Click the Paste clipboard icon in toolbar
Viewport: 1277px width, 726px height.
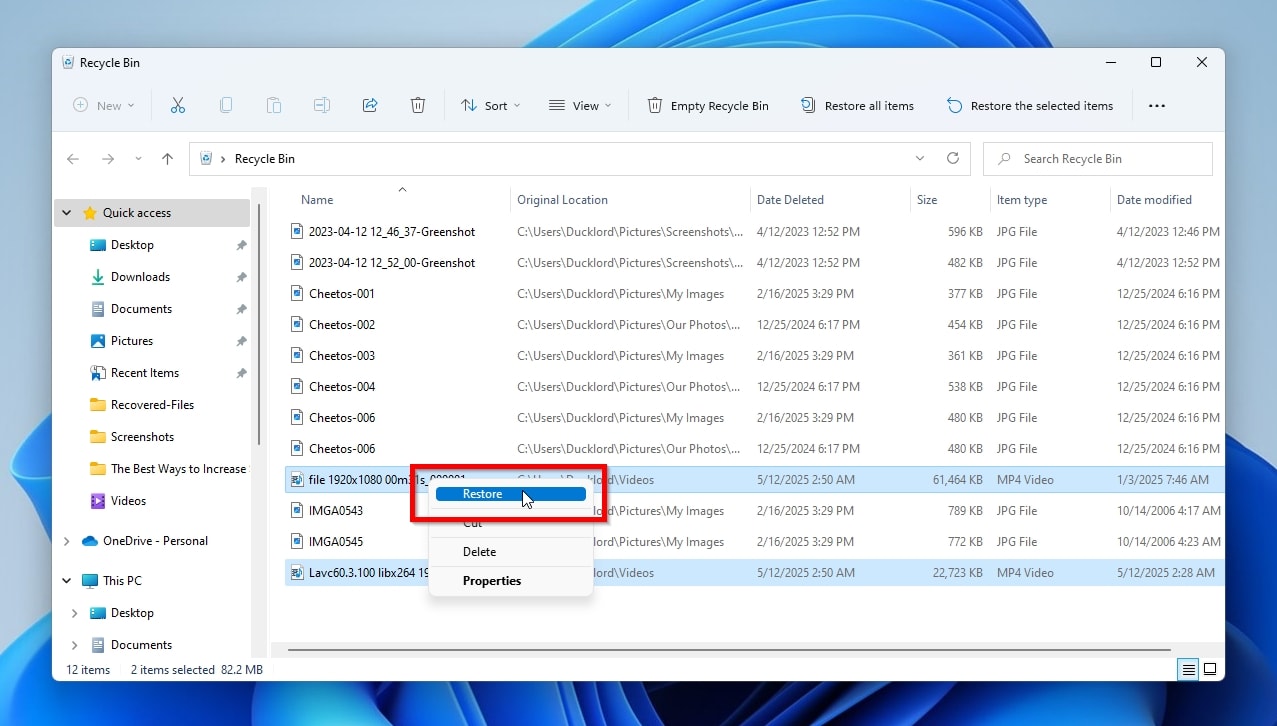[x=274, y=105]
